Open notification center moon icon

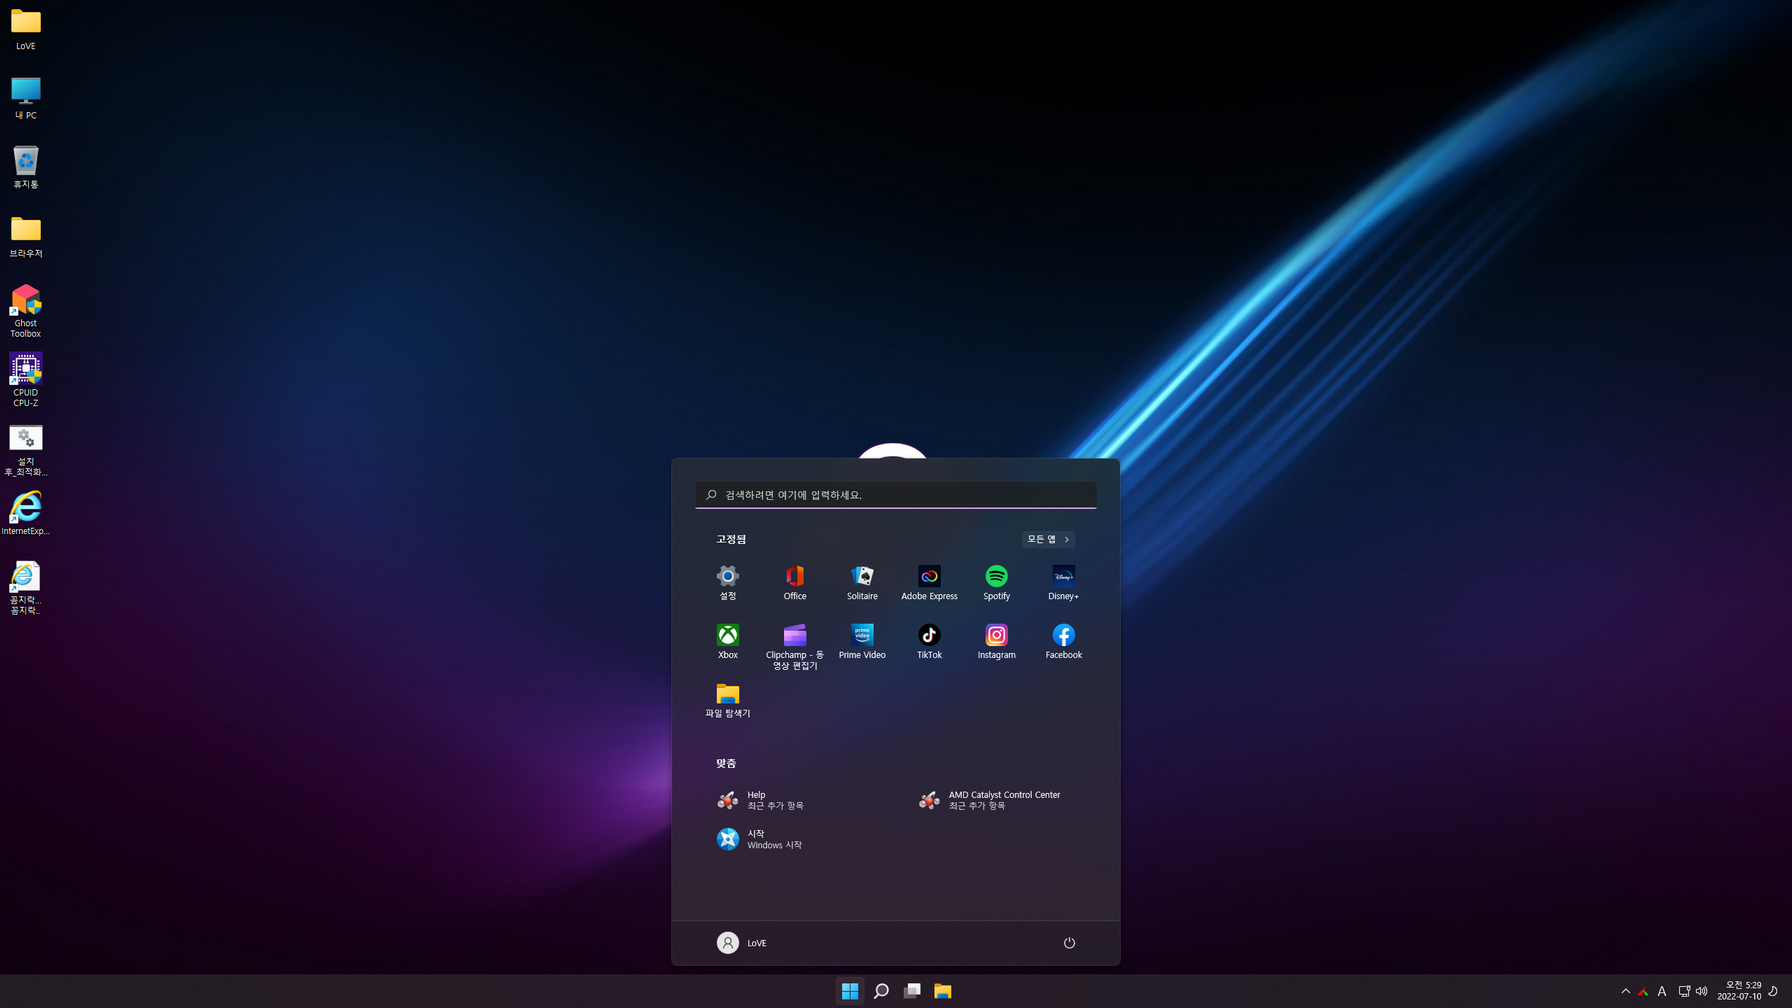click(1773, 991)
